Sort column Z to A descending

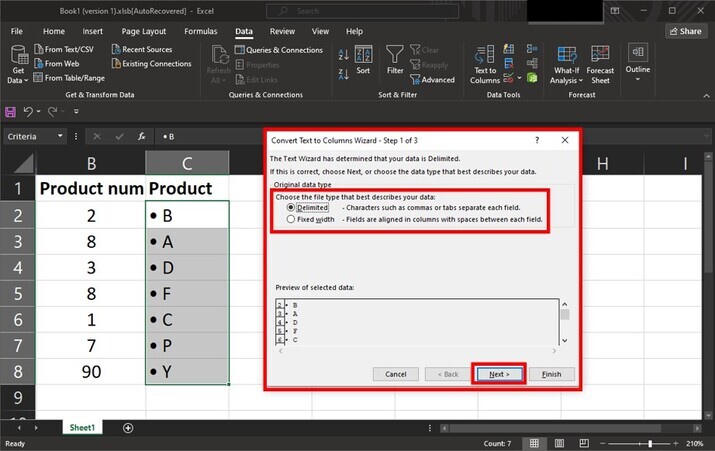coord(343,74)
